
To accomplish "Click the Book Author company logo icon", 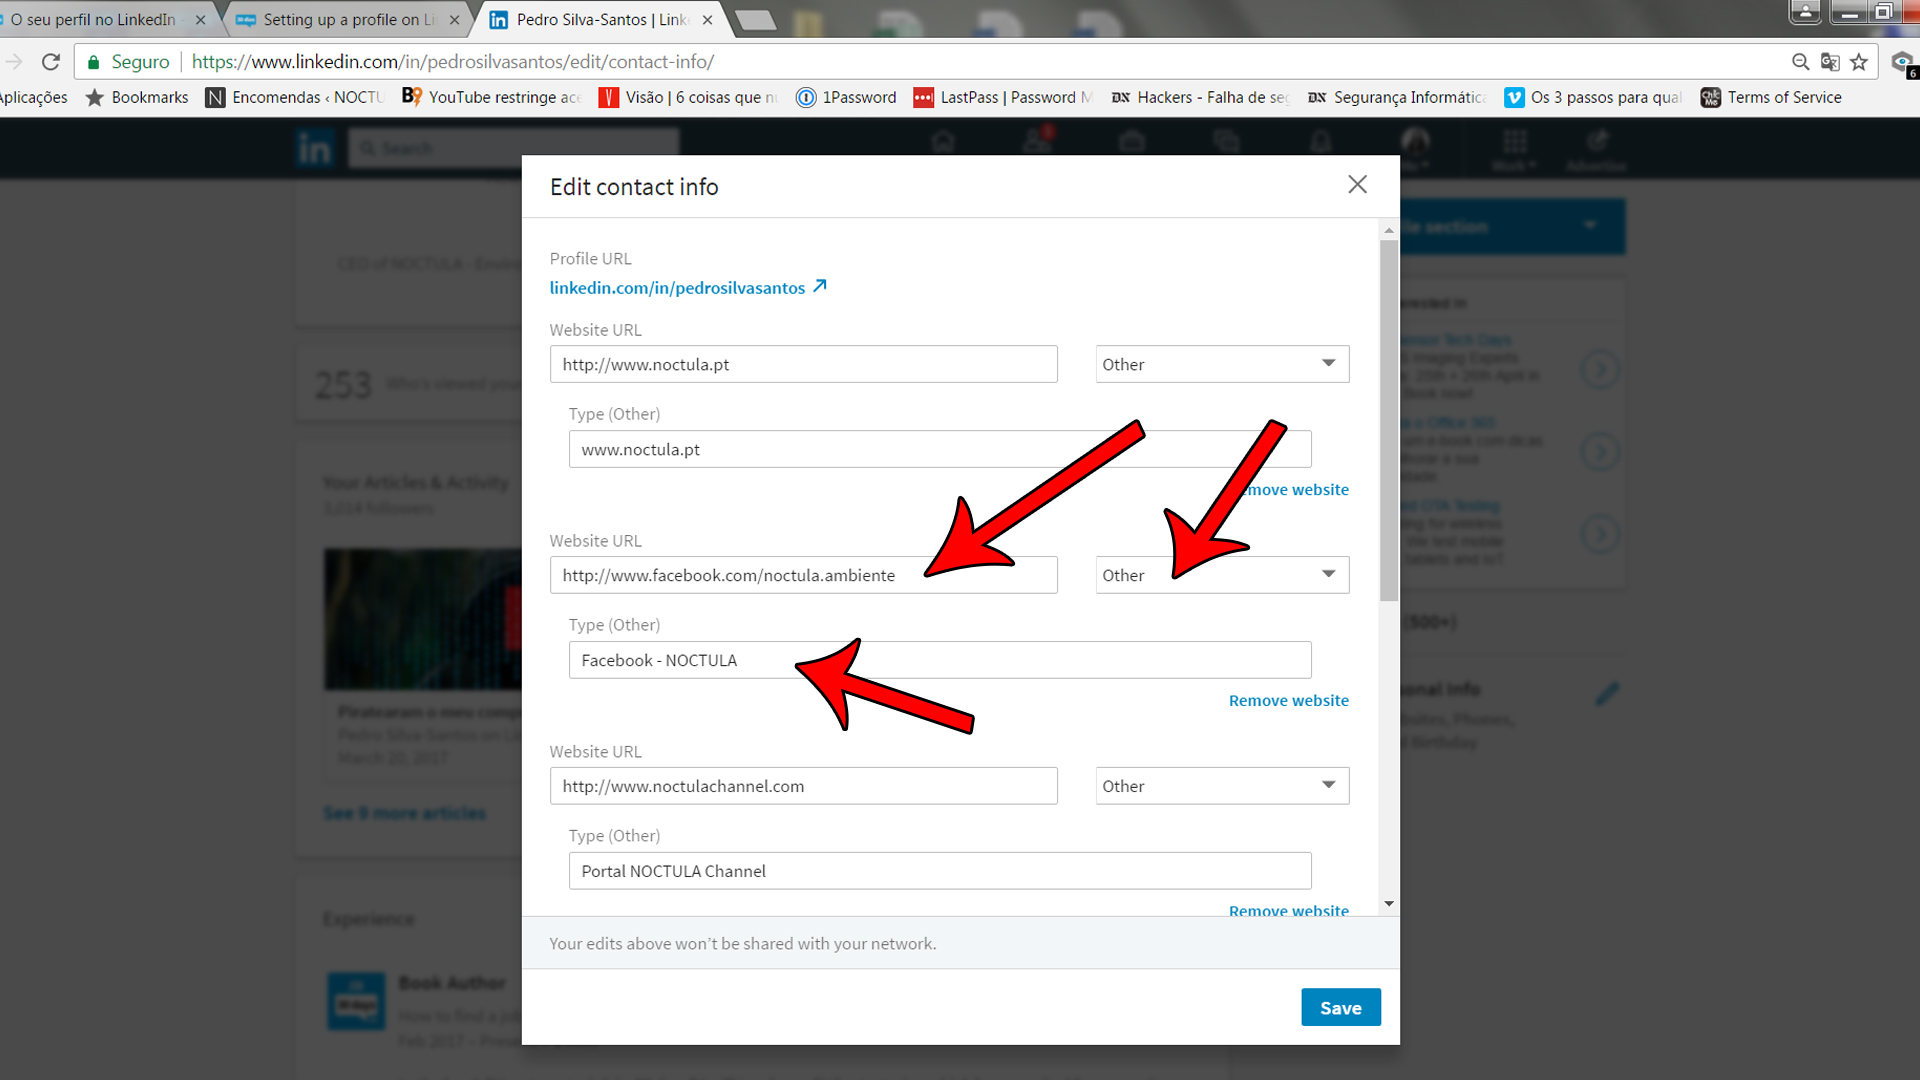I will [356, 1001].
